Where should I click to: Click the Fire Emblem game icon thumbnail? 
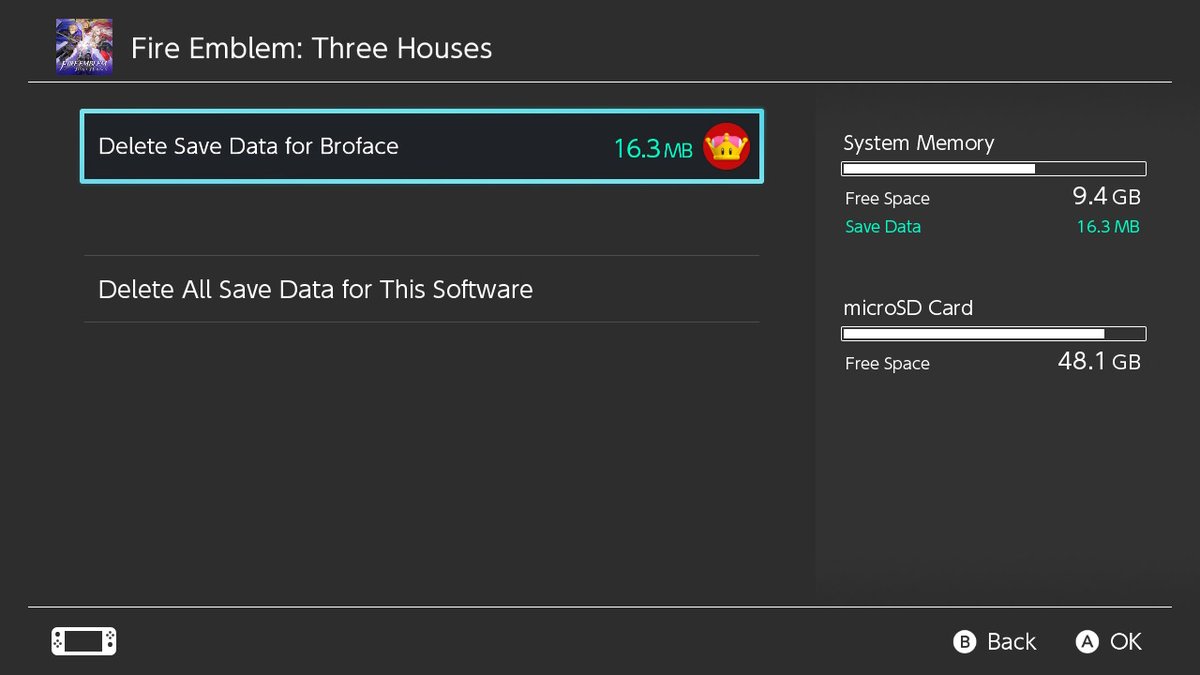(x=84, y=46)
